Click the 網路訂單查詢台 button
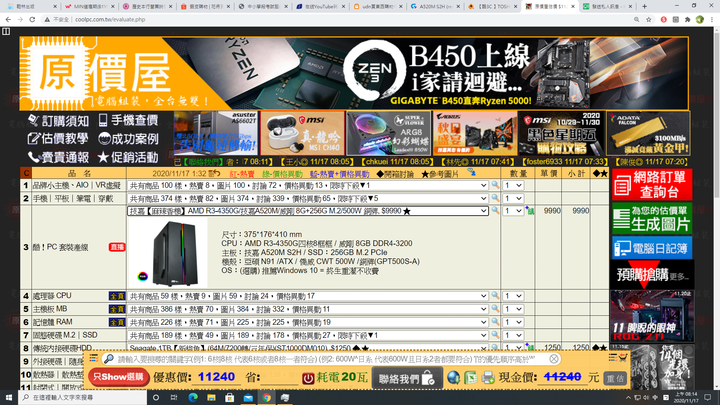The height and width of the screenshot is (405, 720). click(652, 185)
